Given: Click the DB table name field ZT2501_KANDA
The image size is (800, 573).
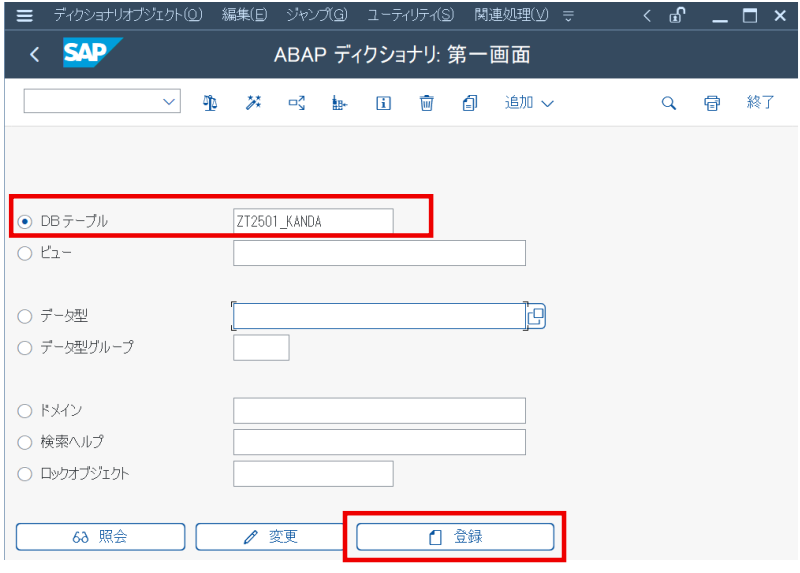Looking at the screenshot, I should coord(313,221).
